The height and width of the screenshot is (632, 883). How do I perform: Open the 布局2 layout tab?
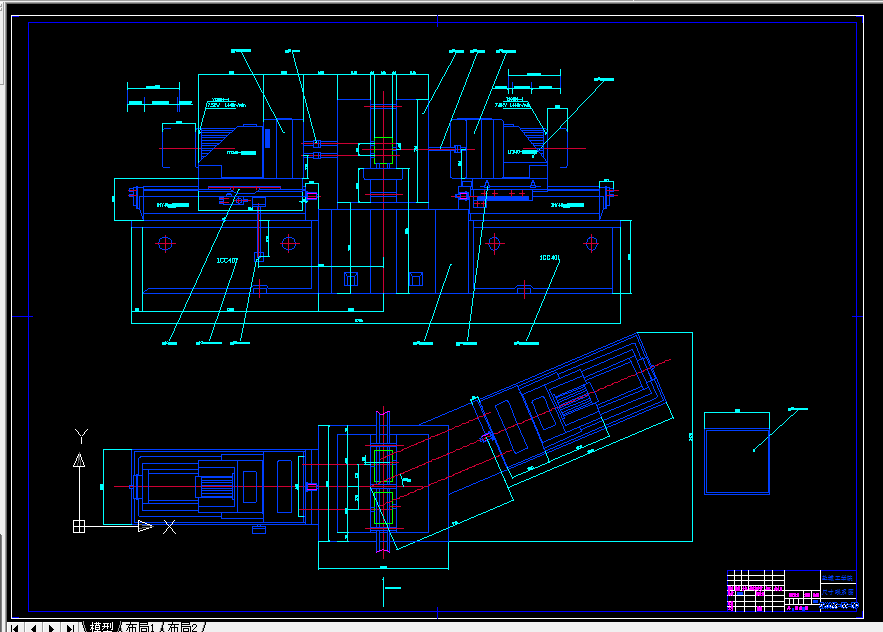(x=182, y=627)
